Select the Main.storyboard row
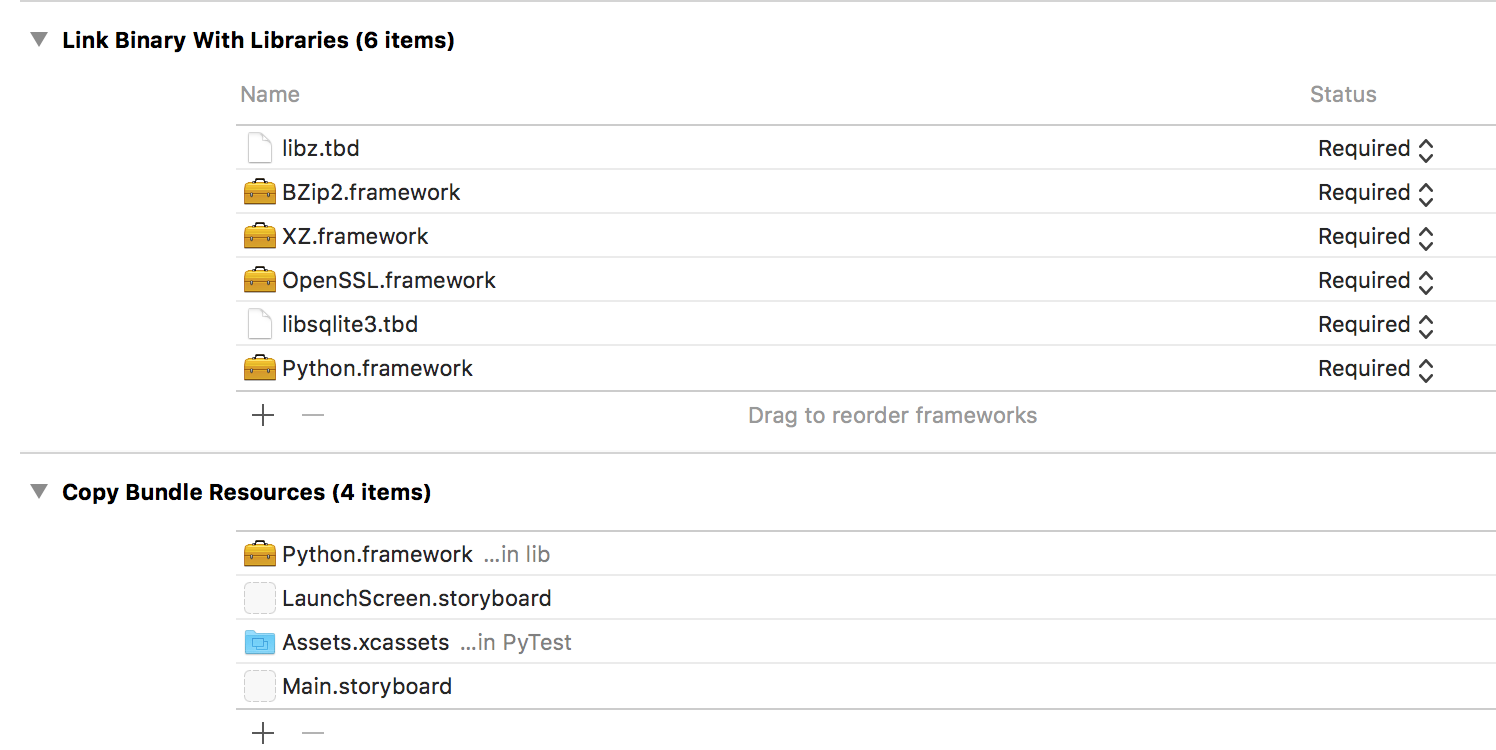The height and width of the screenshot is (750, 1496). point(868,686)
